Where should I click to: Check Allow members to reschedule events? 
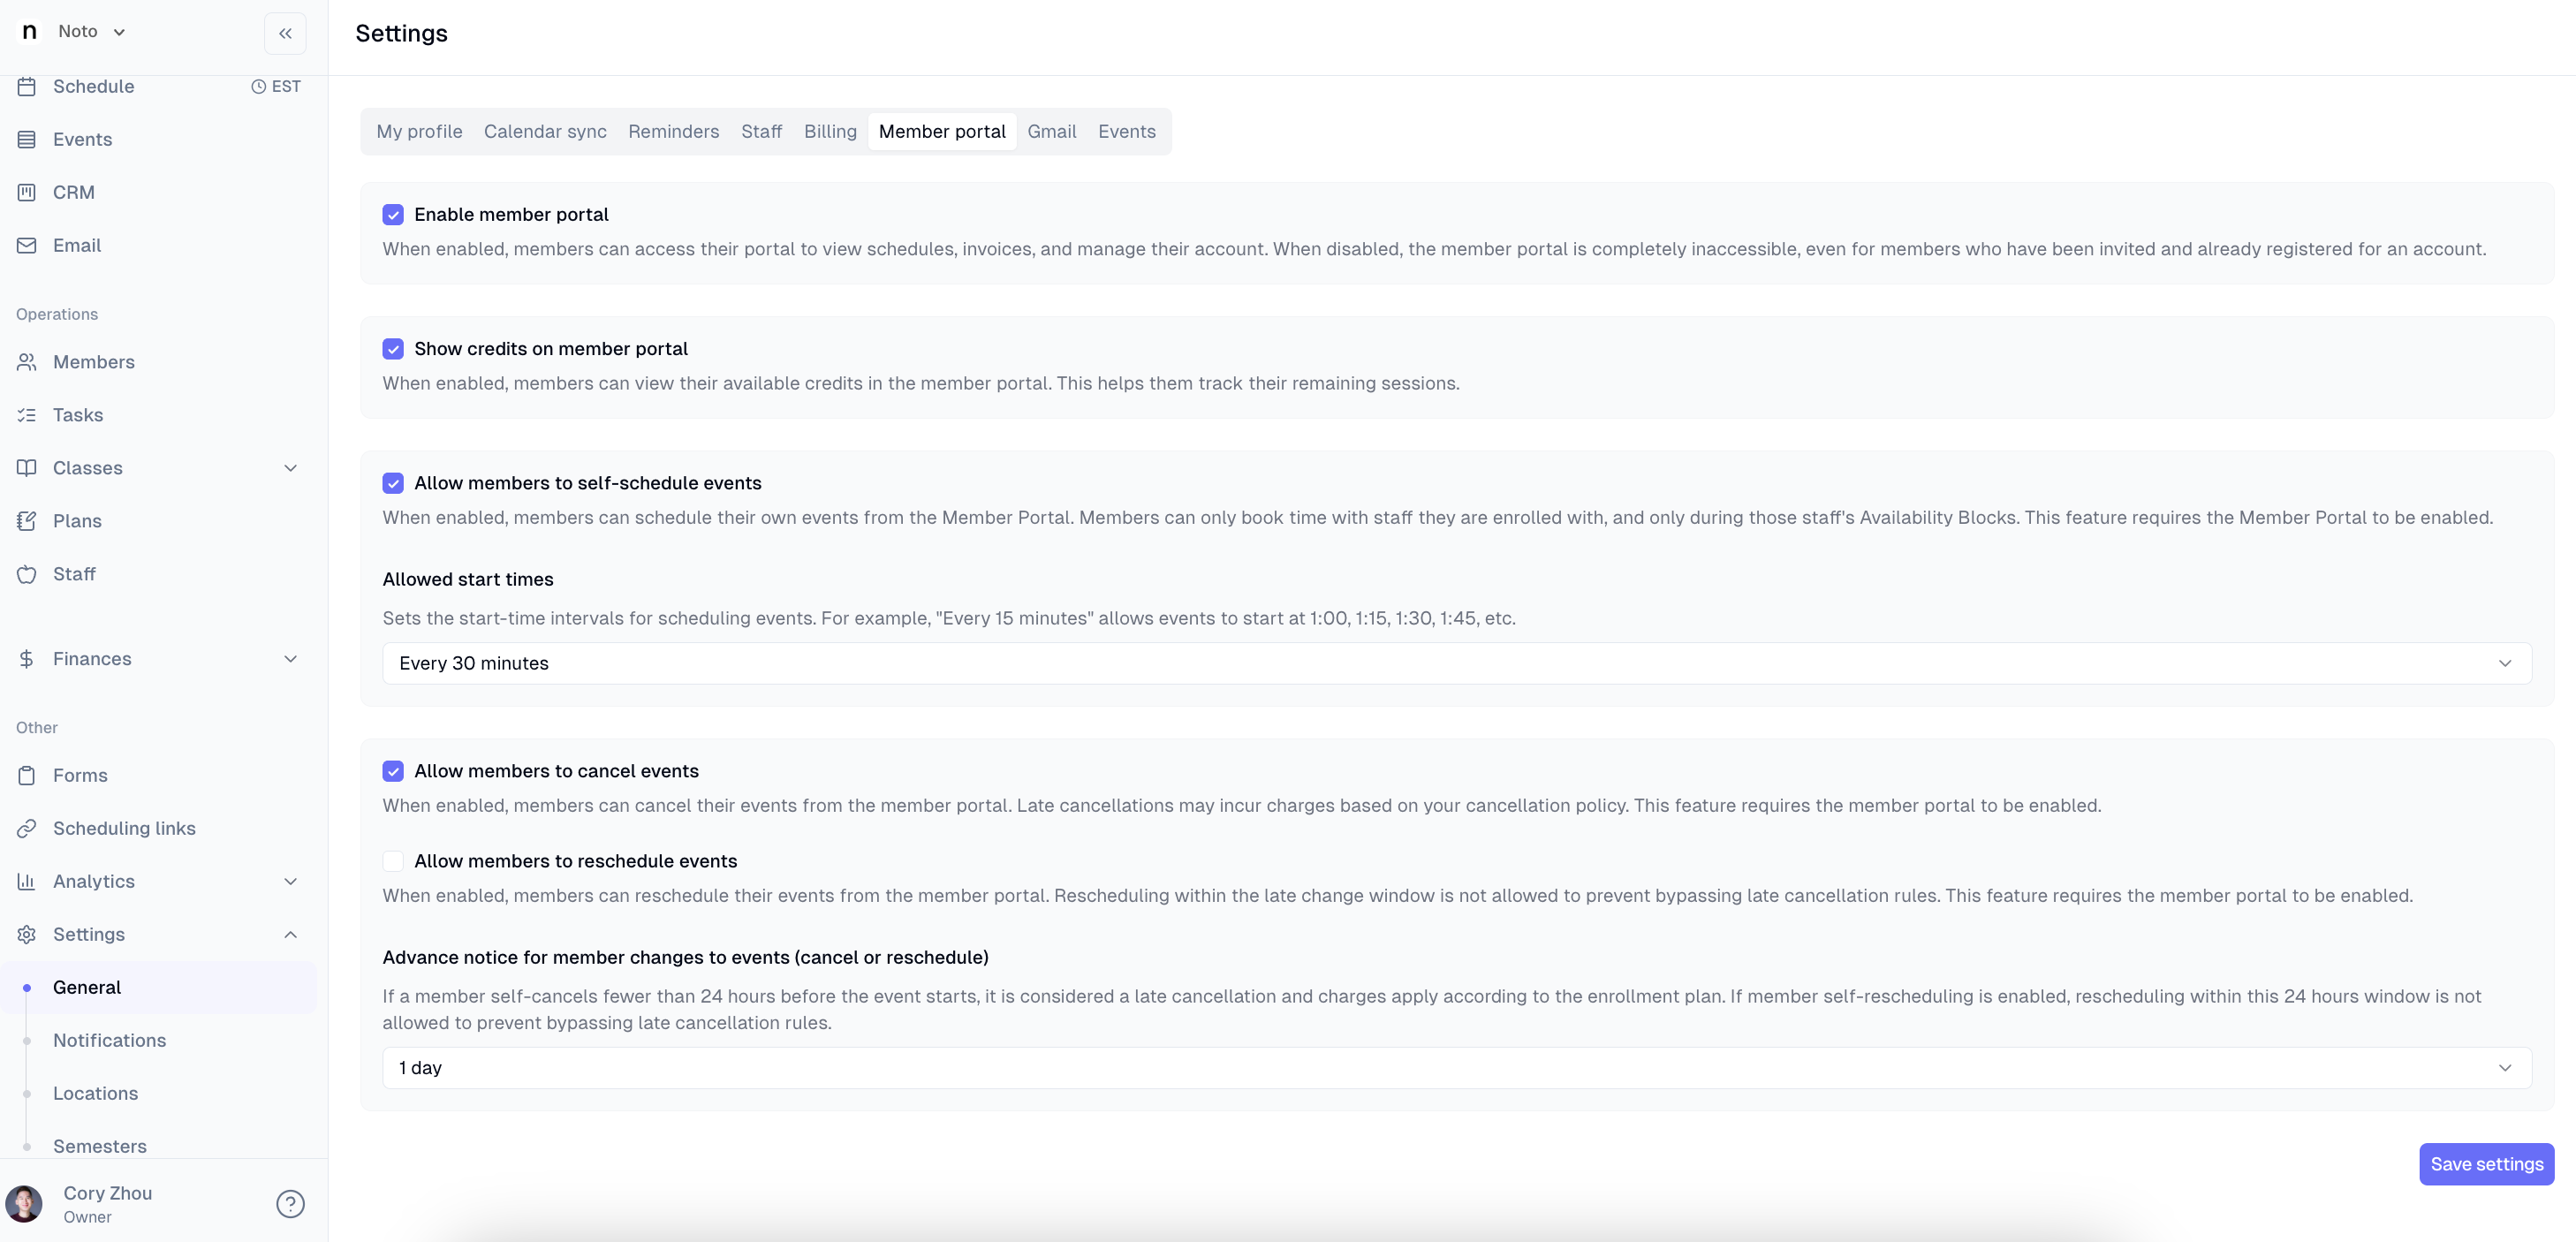click(x=393, y=861)
